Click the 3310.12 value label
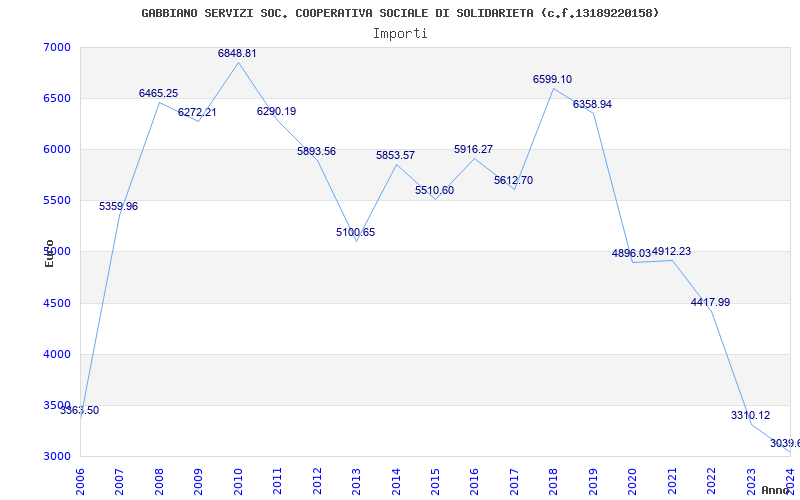 (751, 415)
